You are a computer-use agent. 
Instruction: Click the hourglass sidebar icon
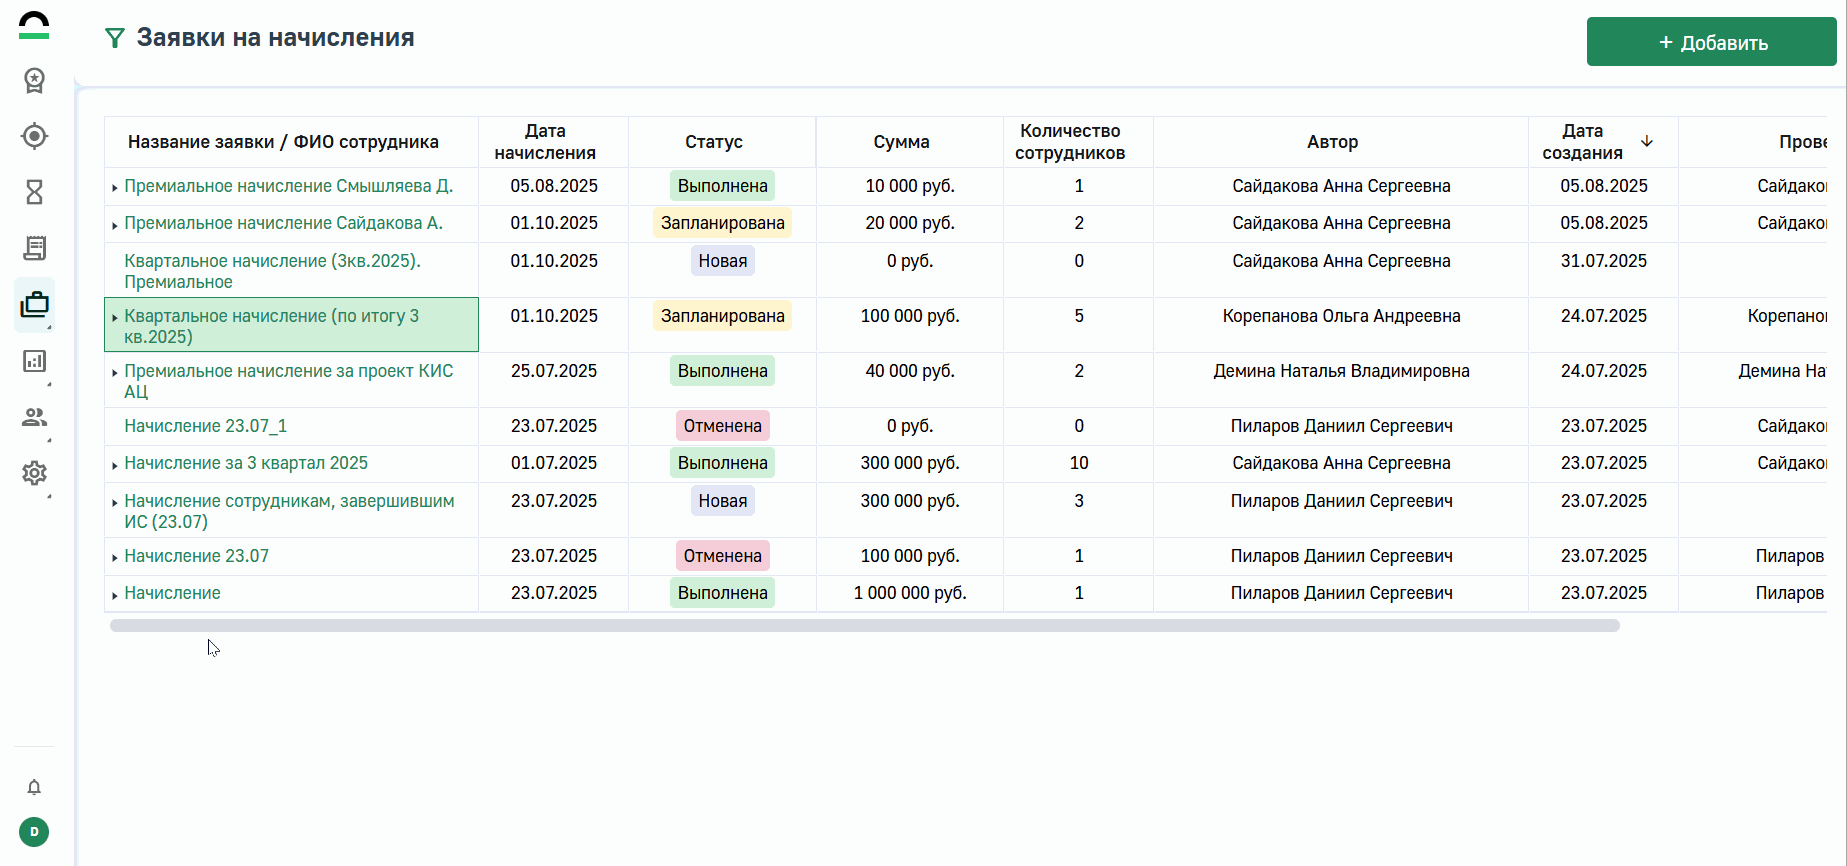pyautogui.click(x=34, y=192)
